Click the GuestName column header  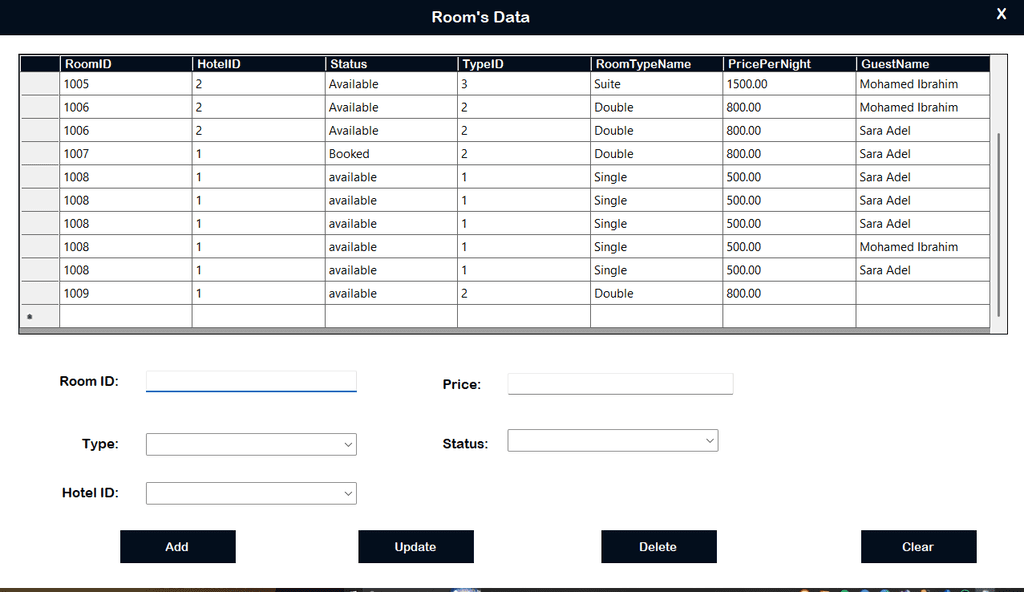tap(922, 64)
